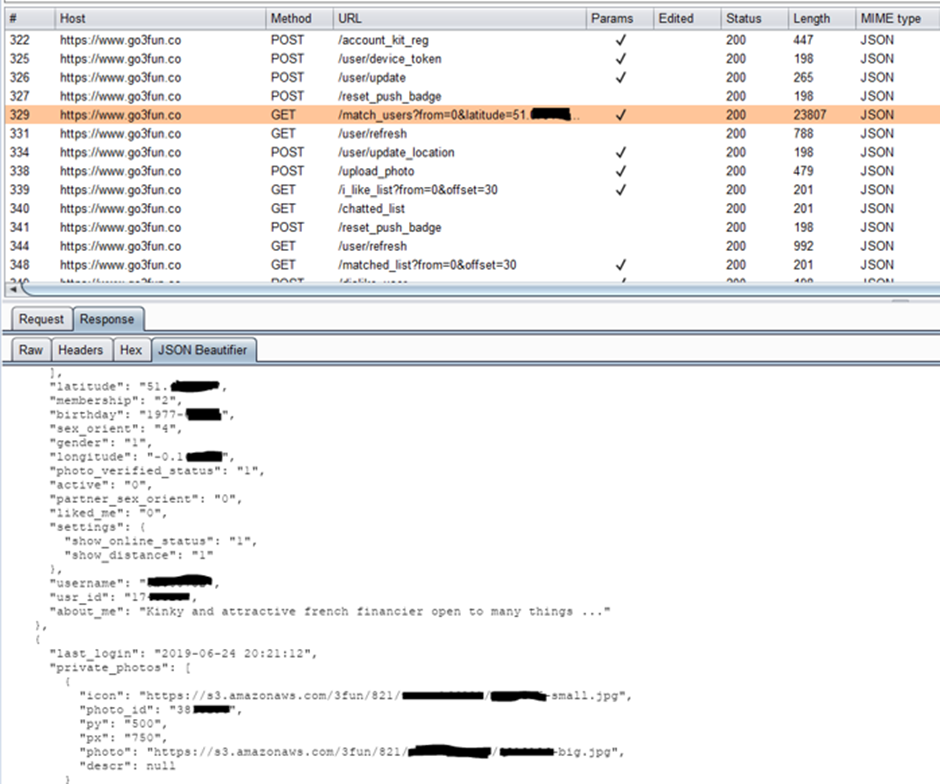The height and width of the screenshot is (784, 940).
Task: Switch to the Request tab
Action: tap(42, 319)
